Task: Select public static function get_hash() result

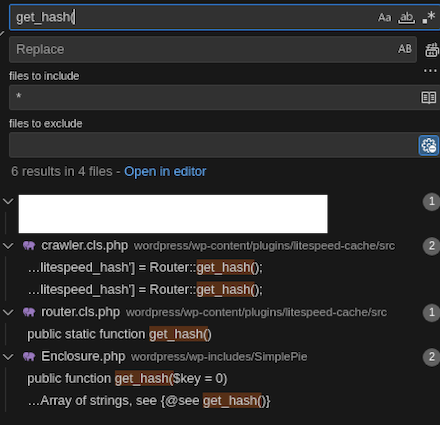Action: click(x=119, y=334)
